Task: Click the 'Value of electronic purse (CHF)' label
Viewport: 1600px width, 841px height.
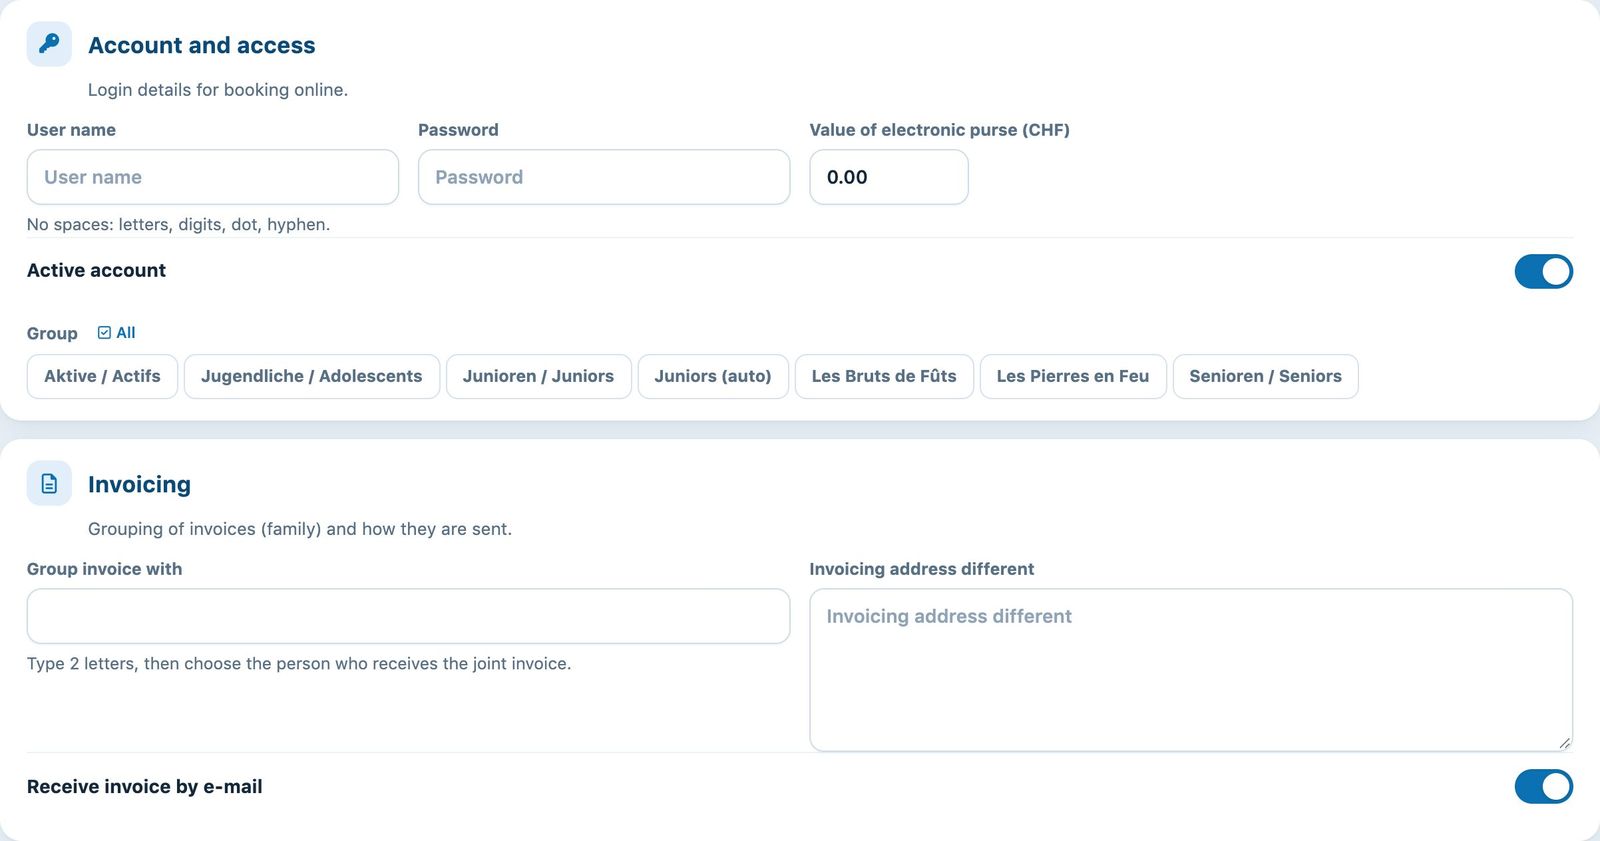Action: coord(940,130)
